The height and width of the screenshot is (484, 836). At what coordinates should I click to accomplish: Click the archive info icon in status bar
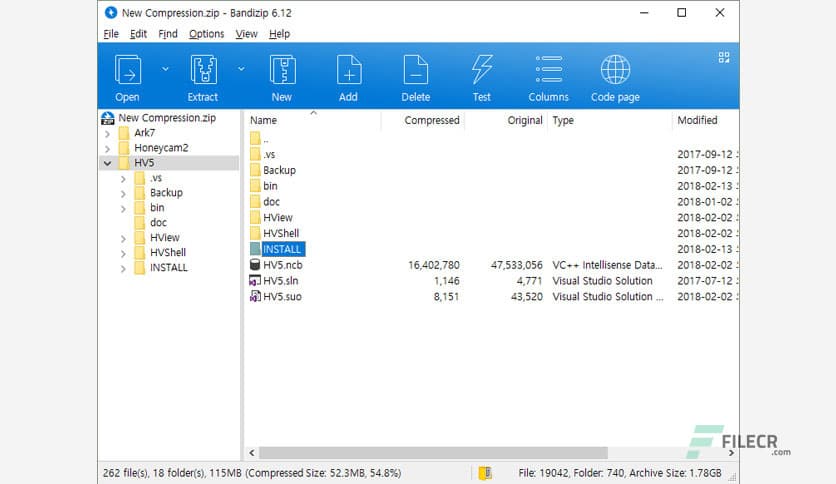[x=485, y=473]
